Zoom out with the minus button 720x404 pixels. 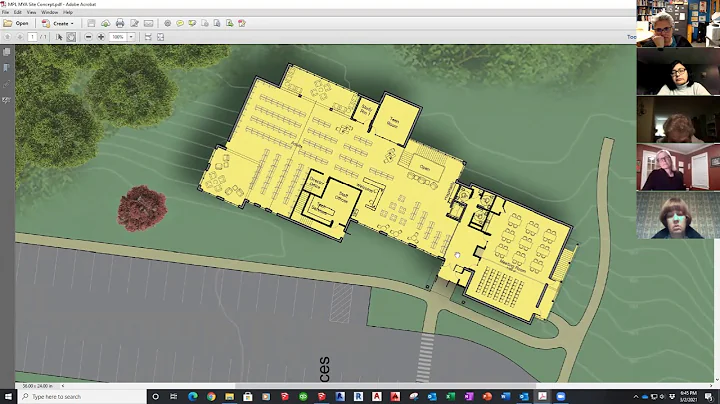pos(89,37)
